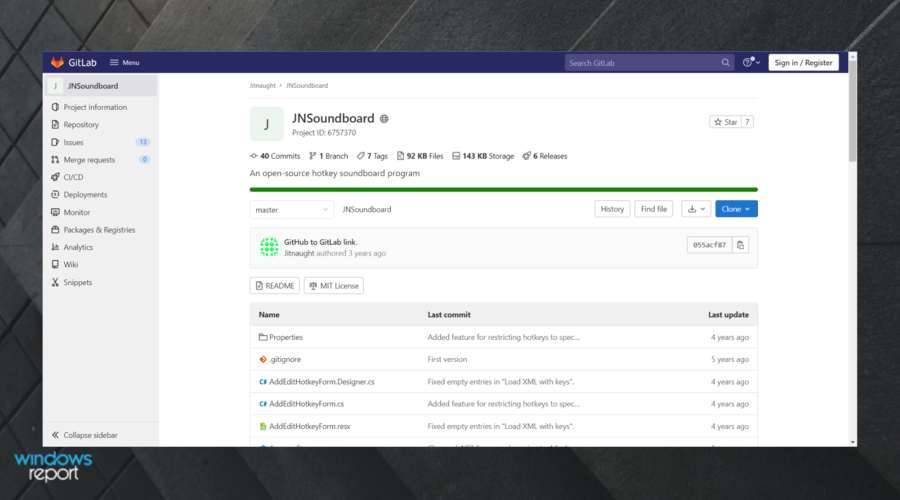
Task: Open the Wiki page
Action: (71, 265)
